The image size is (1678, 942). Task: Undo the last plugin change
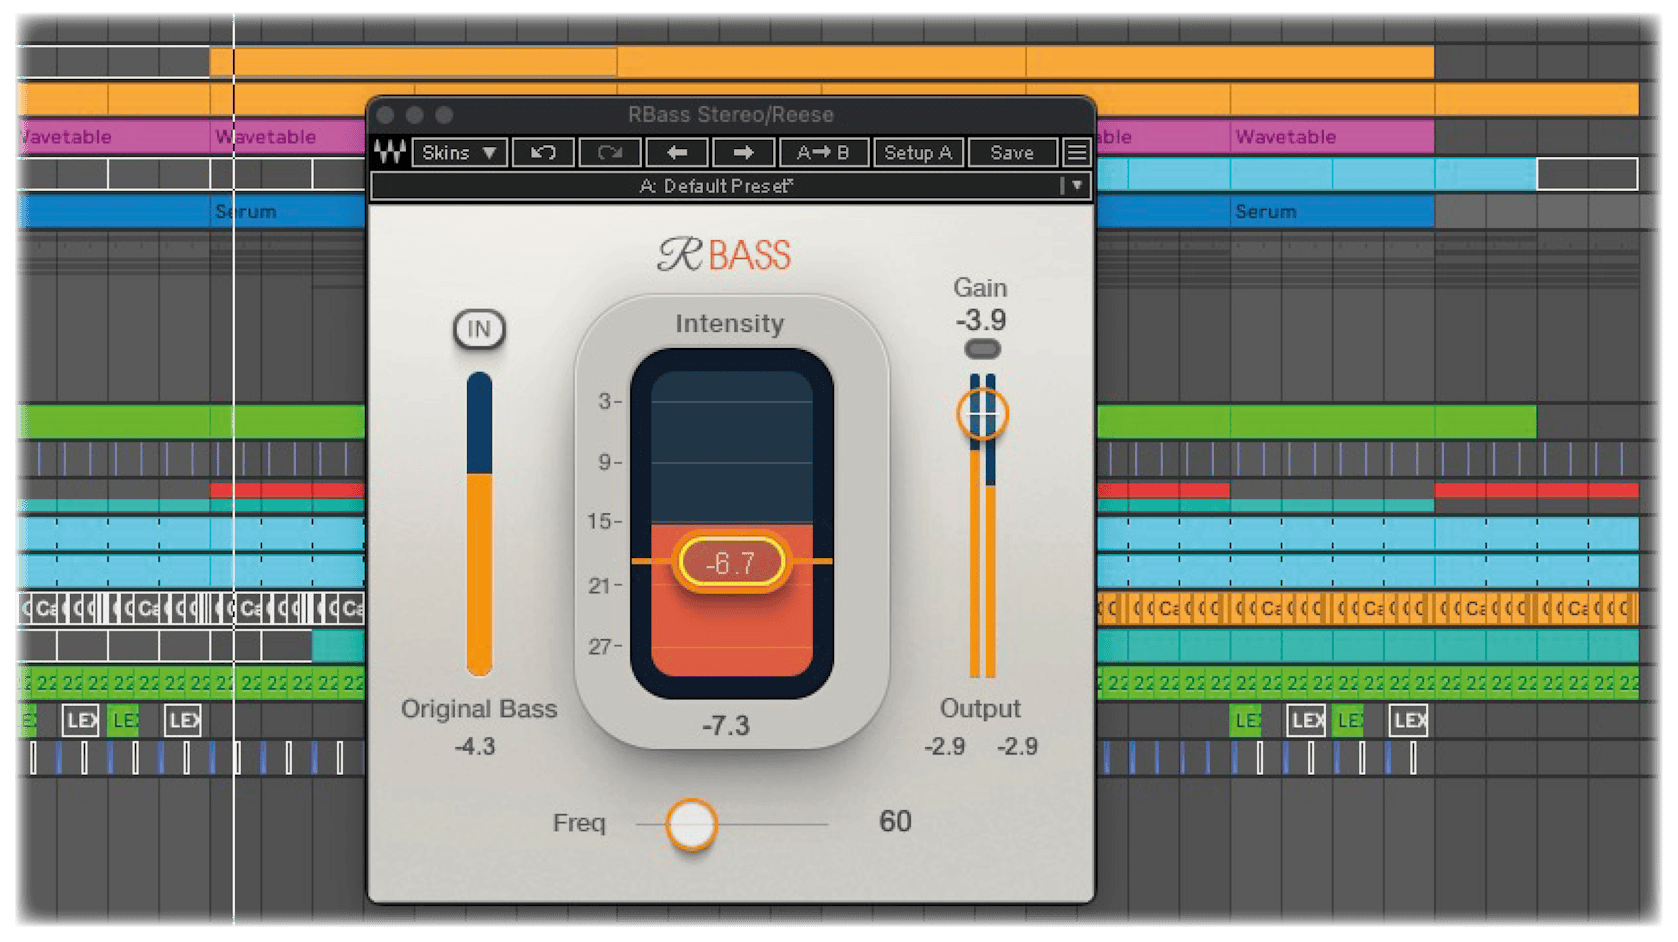(x=543, y=152)
